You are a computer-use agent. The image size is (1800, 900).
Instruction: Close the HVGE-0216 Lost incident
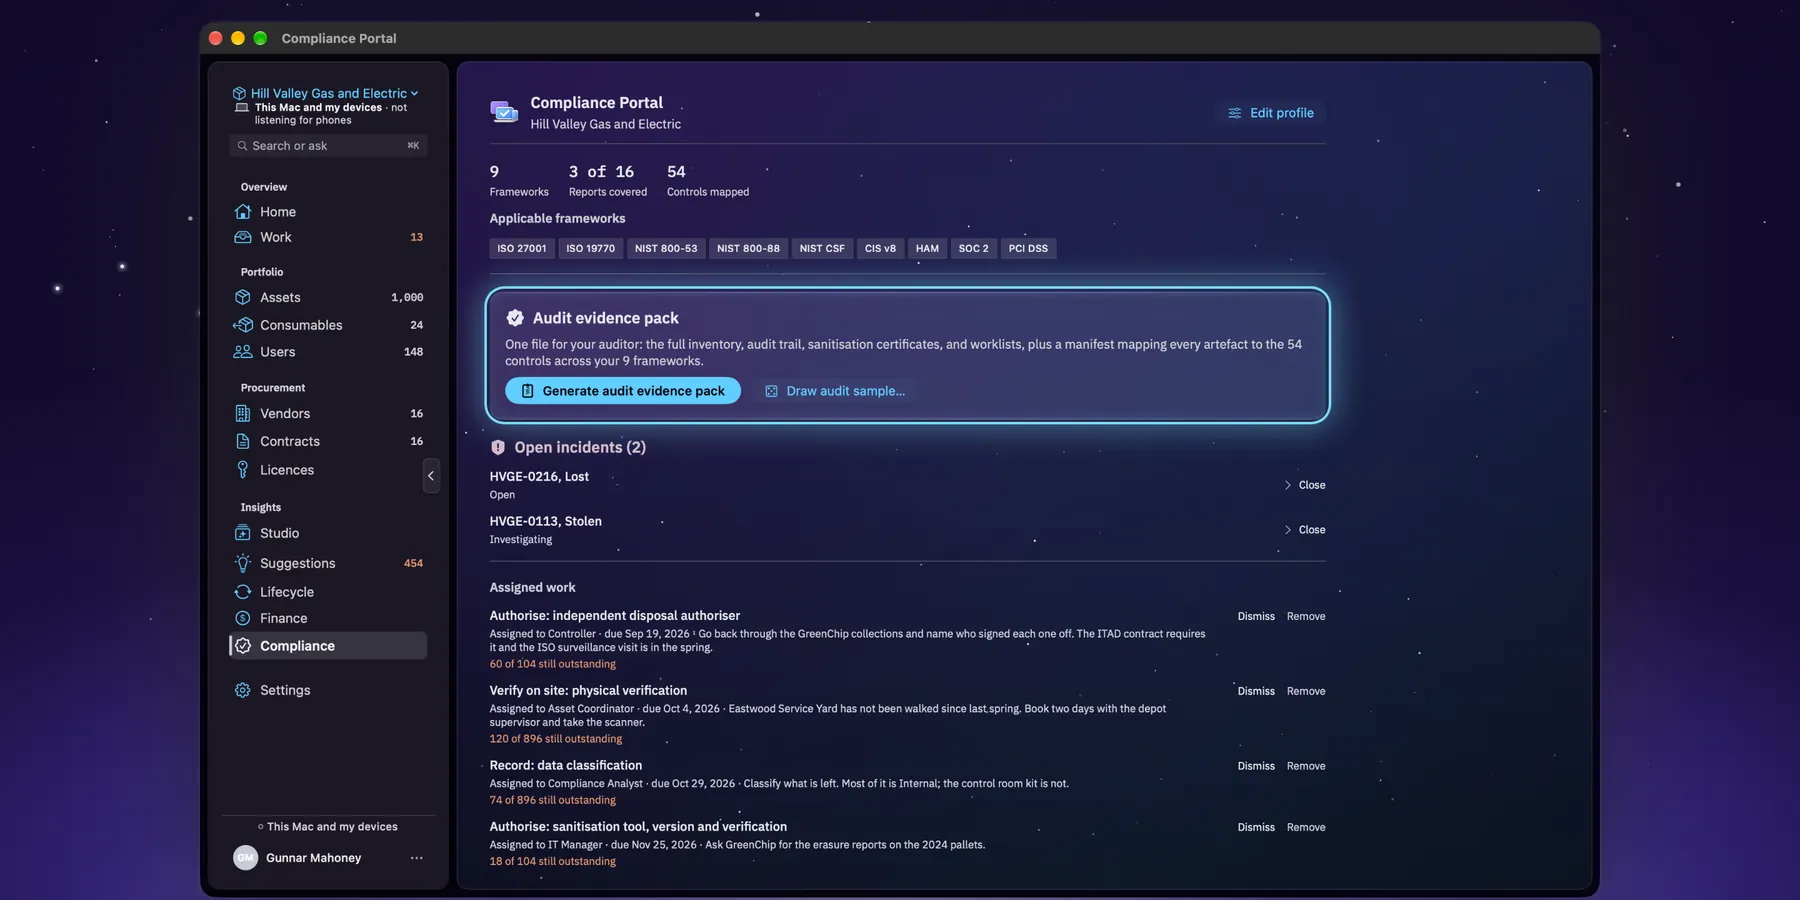[x=1312, y=485]
